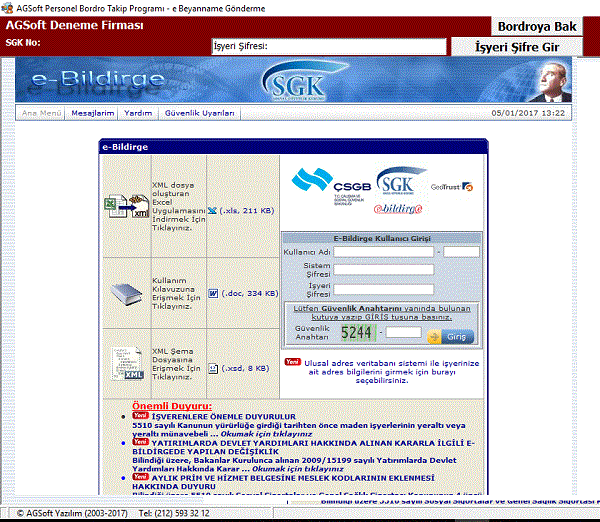Click the Tel: (212) 593 32 12 text
Viewport: 600px width, 522px height.
click(x=174, y=513)
